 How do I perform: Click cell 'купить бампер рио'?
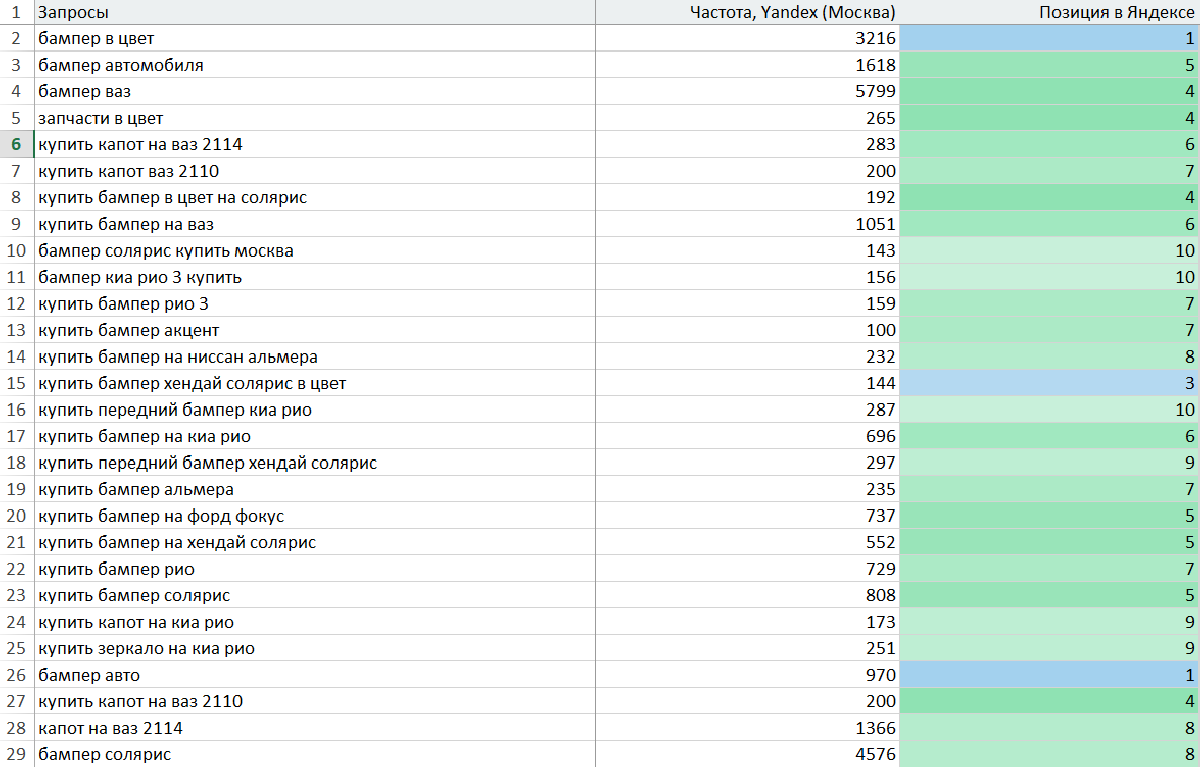(x=315, y=569)
